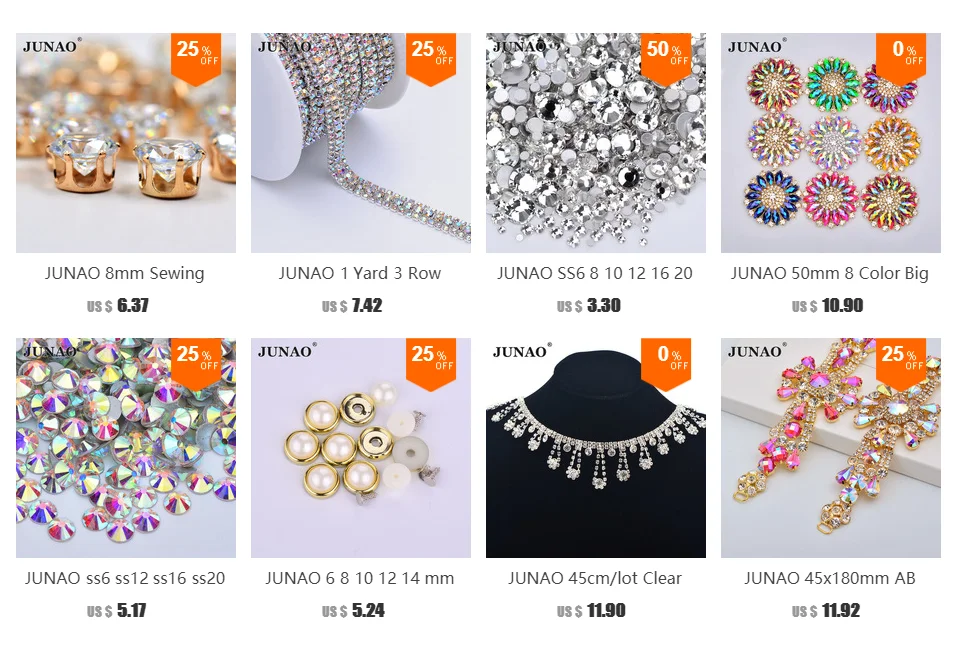
Task: Open the rhinestone fringe necklace trim image
Action: tap(596, 448)
